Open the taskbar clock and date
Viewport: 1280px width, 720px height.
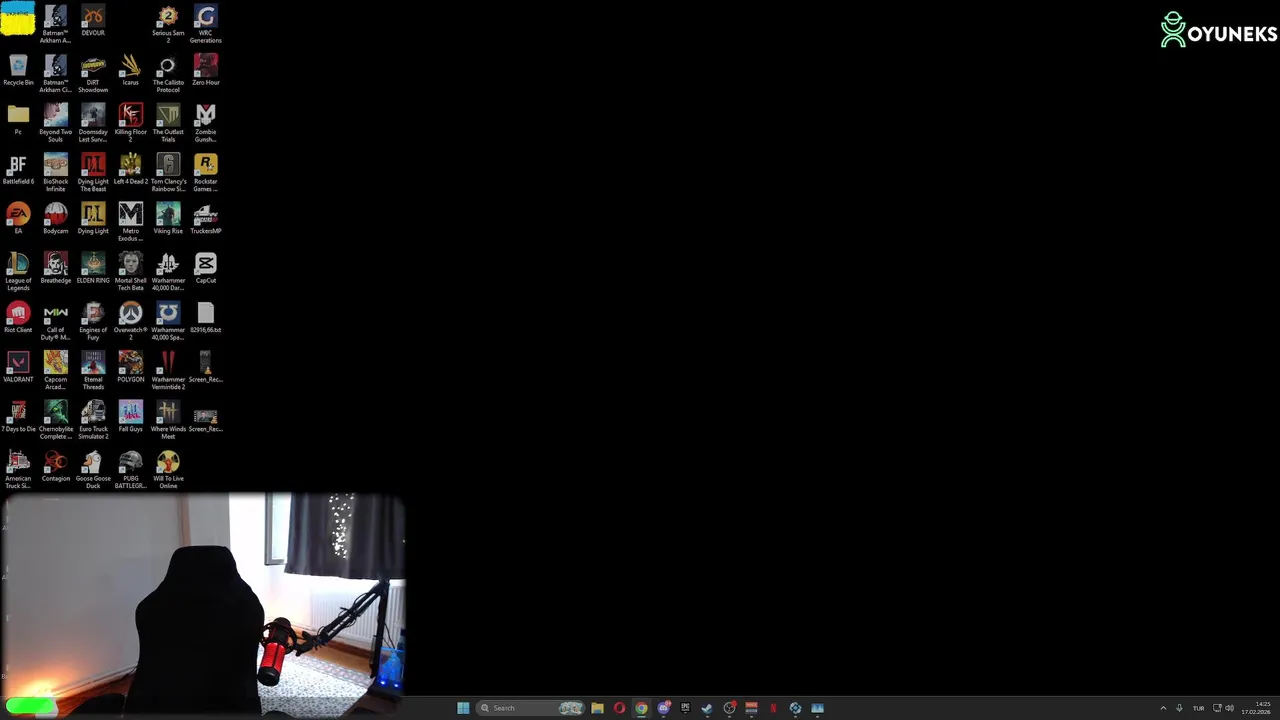1256,708
